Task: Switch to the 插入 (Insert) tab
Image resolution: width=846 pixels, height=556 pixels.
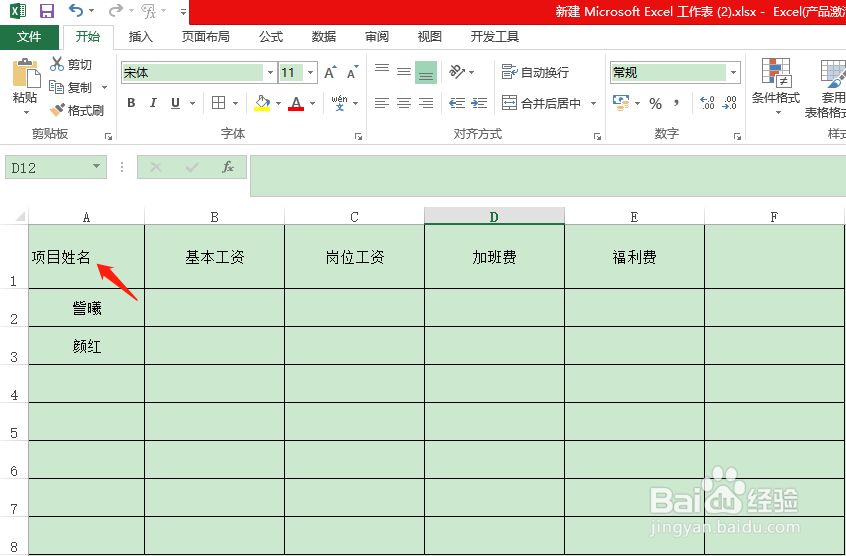Action: (141, 37)
